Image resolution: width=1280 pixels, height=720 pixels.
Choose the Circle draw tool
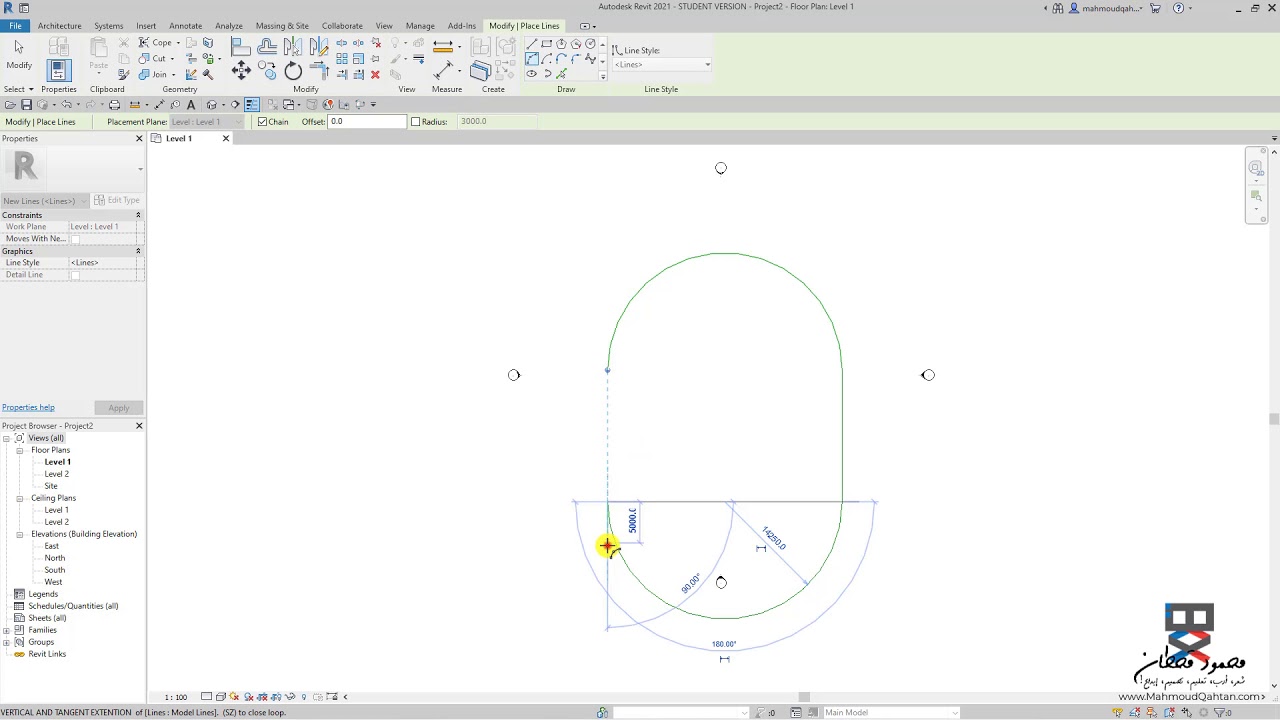pos(590,44)
